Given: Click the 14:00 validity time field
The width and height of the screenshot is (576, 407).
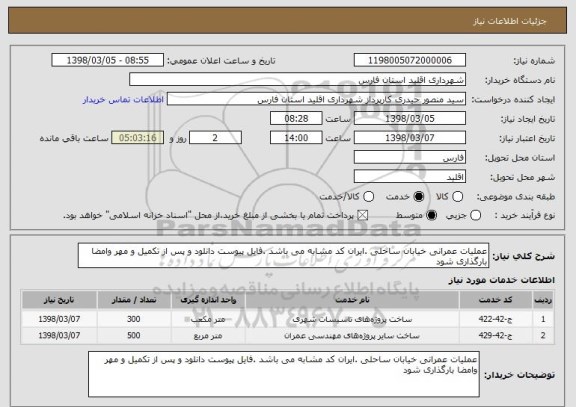Looking at the screenshot, I should [x=296, y=138].
